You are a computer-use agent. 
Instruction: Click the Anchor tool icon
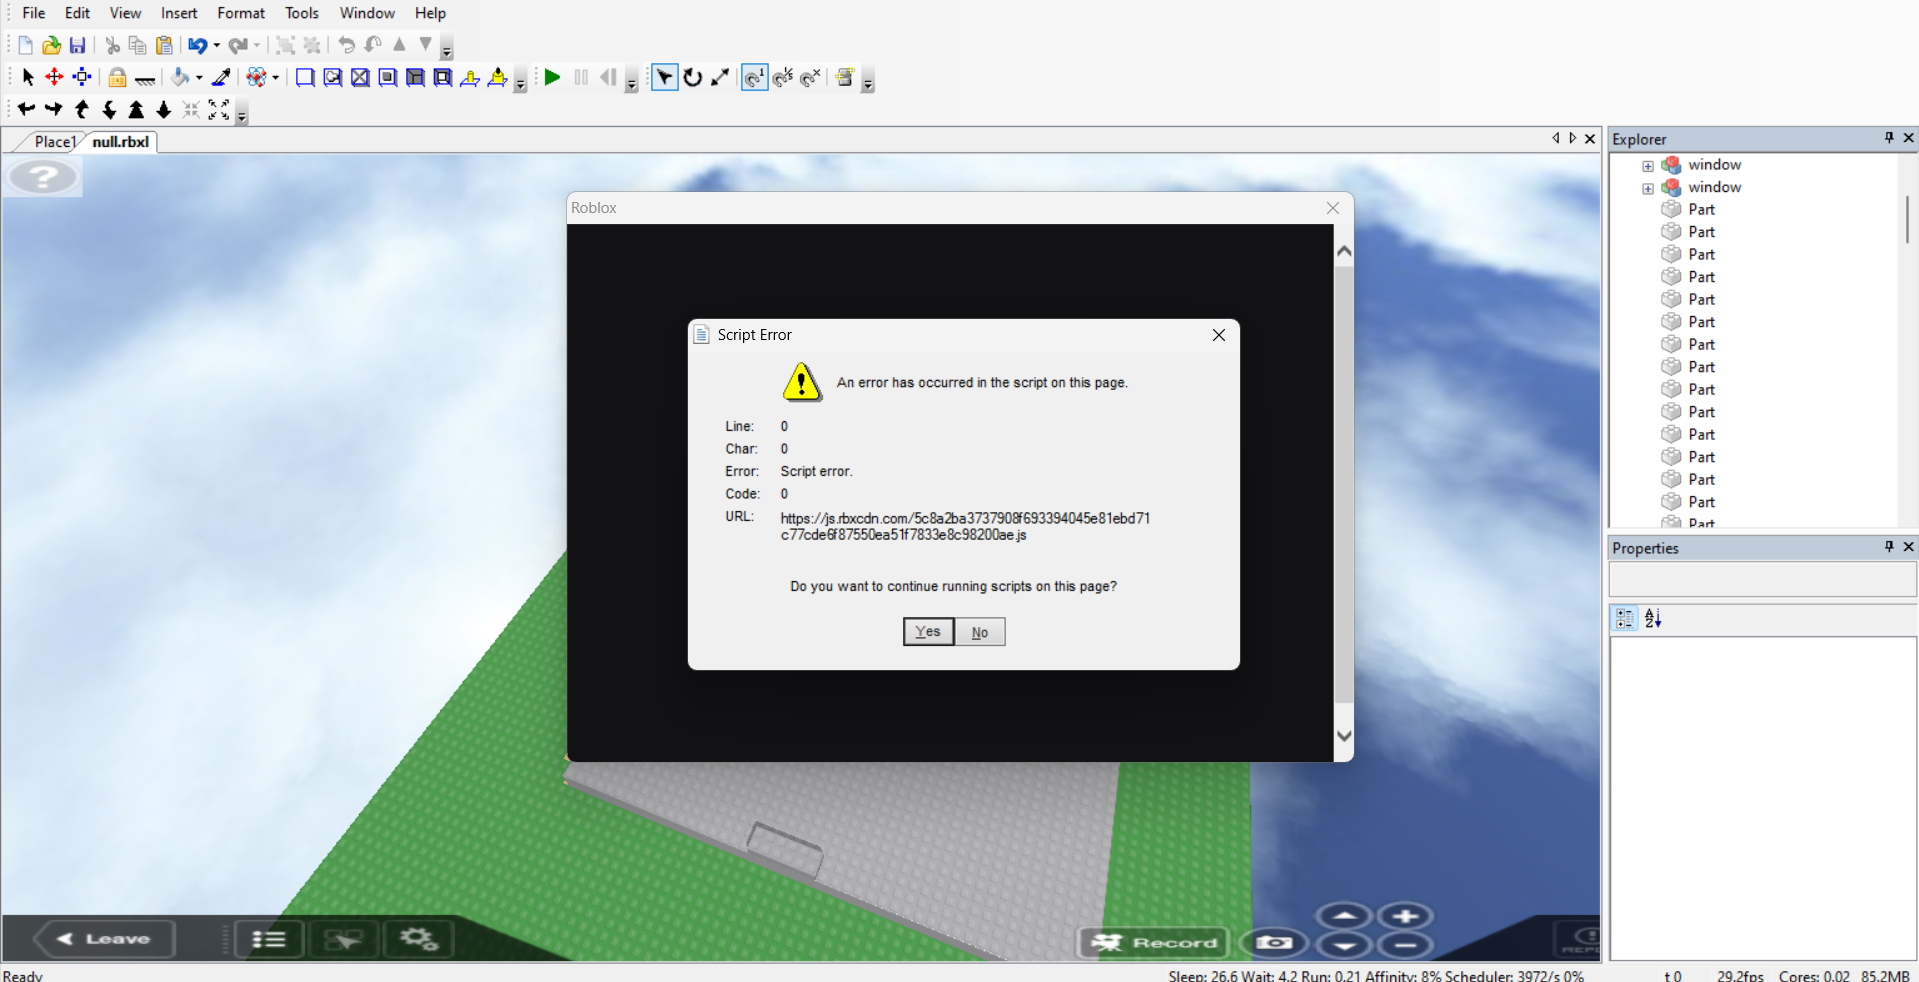(145, 78)
